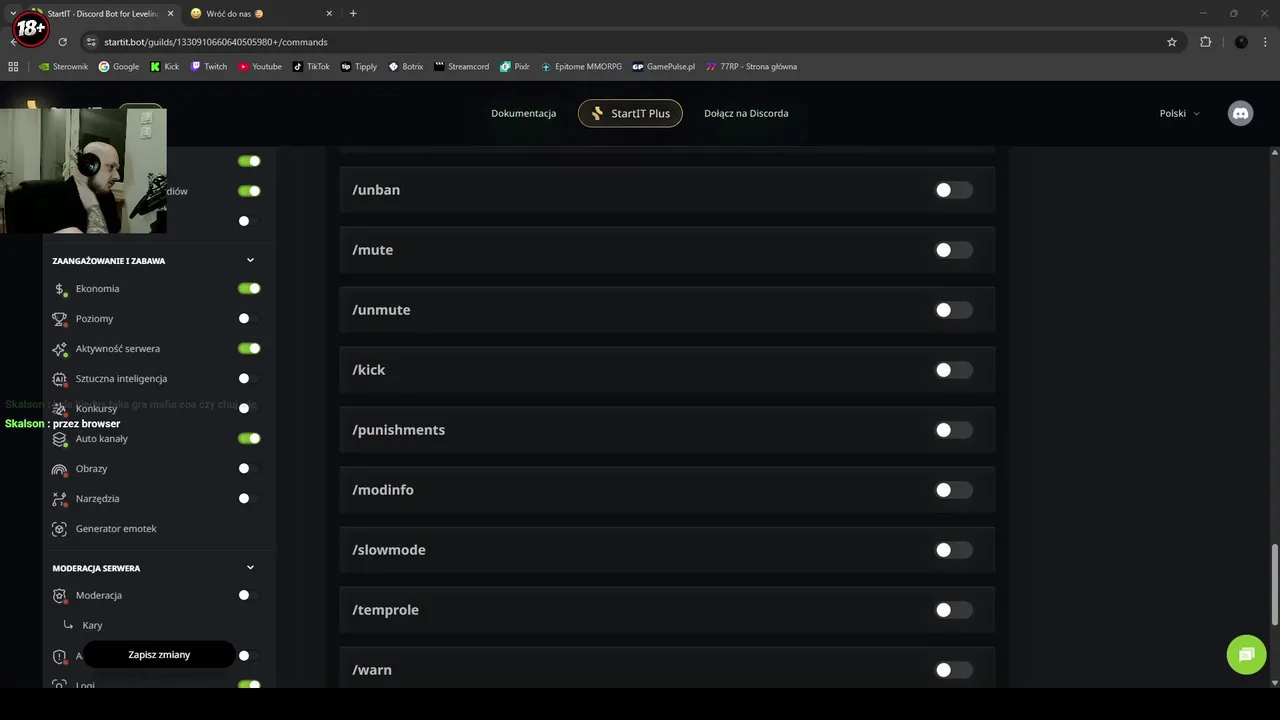Screen dimensions: 1280x720
Task: Open the Kary submenu item
Action: coord(92,626)
